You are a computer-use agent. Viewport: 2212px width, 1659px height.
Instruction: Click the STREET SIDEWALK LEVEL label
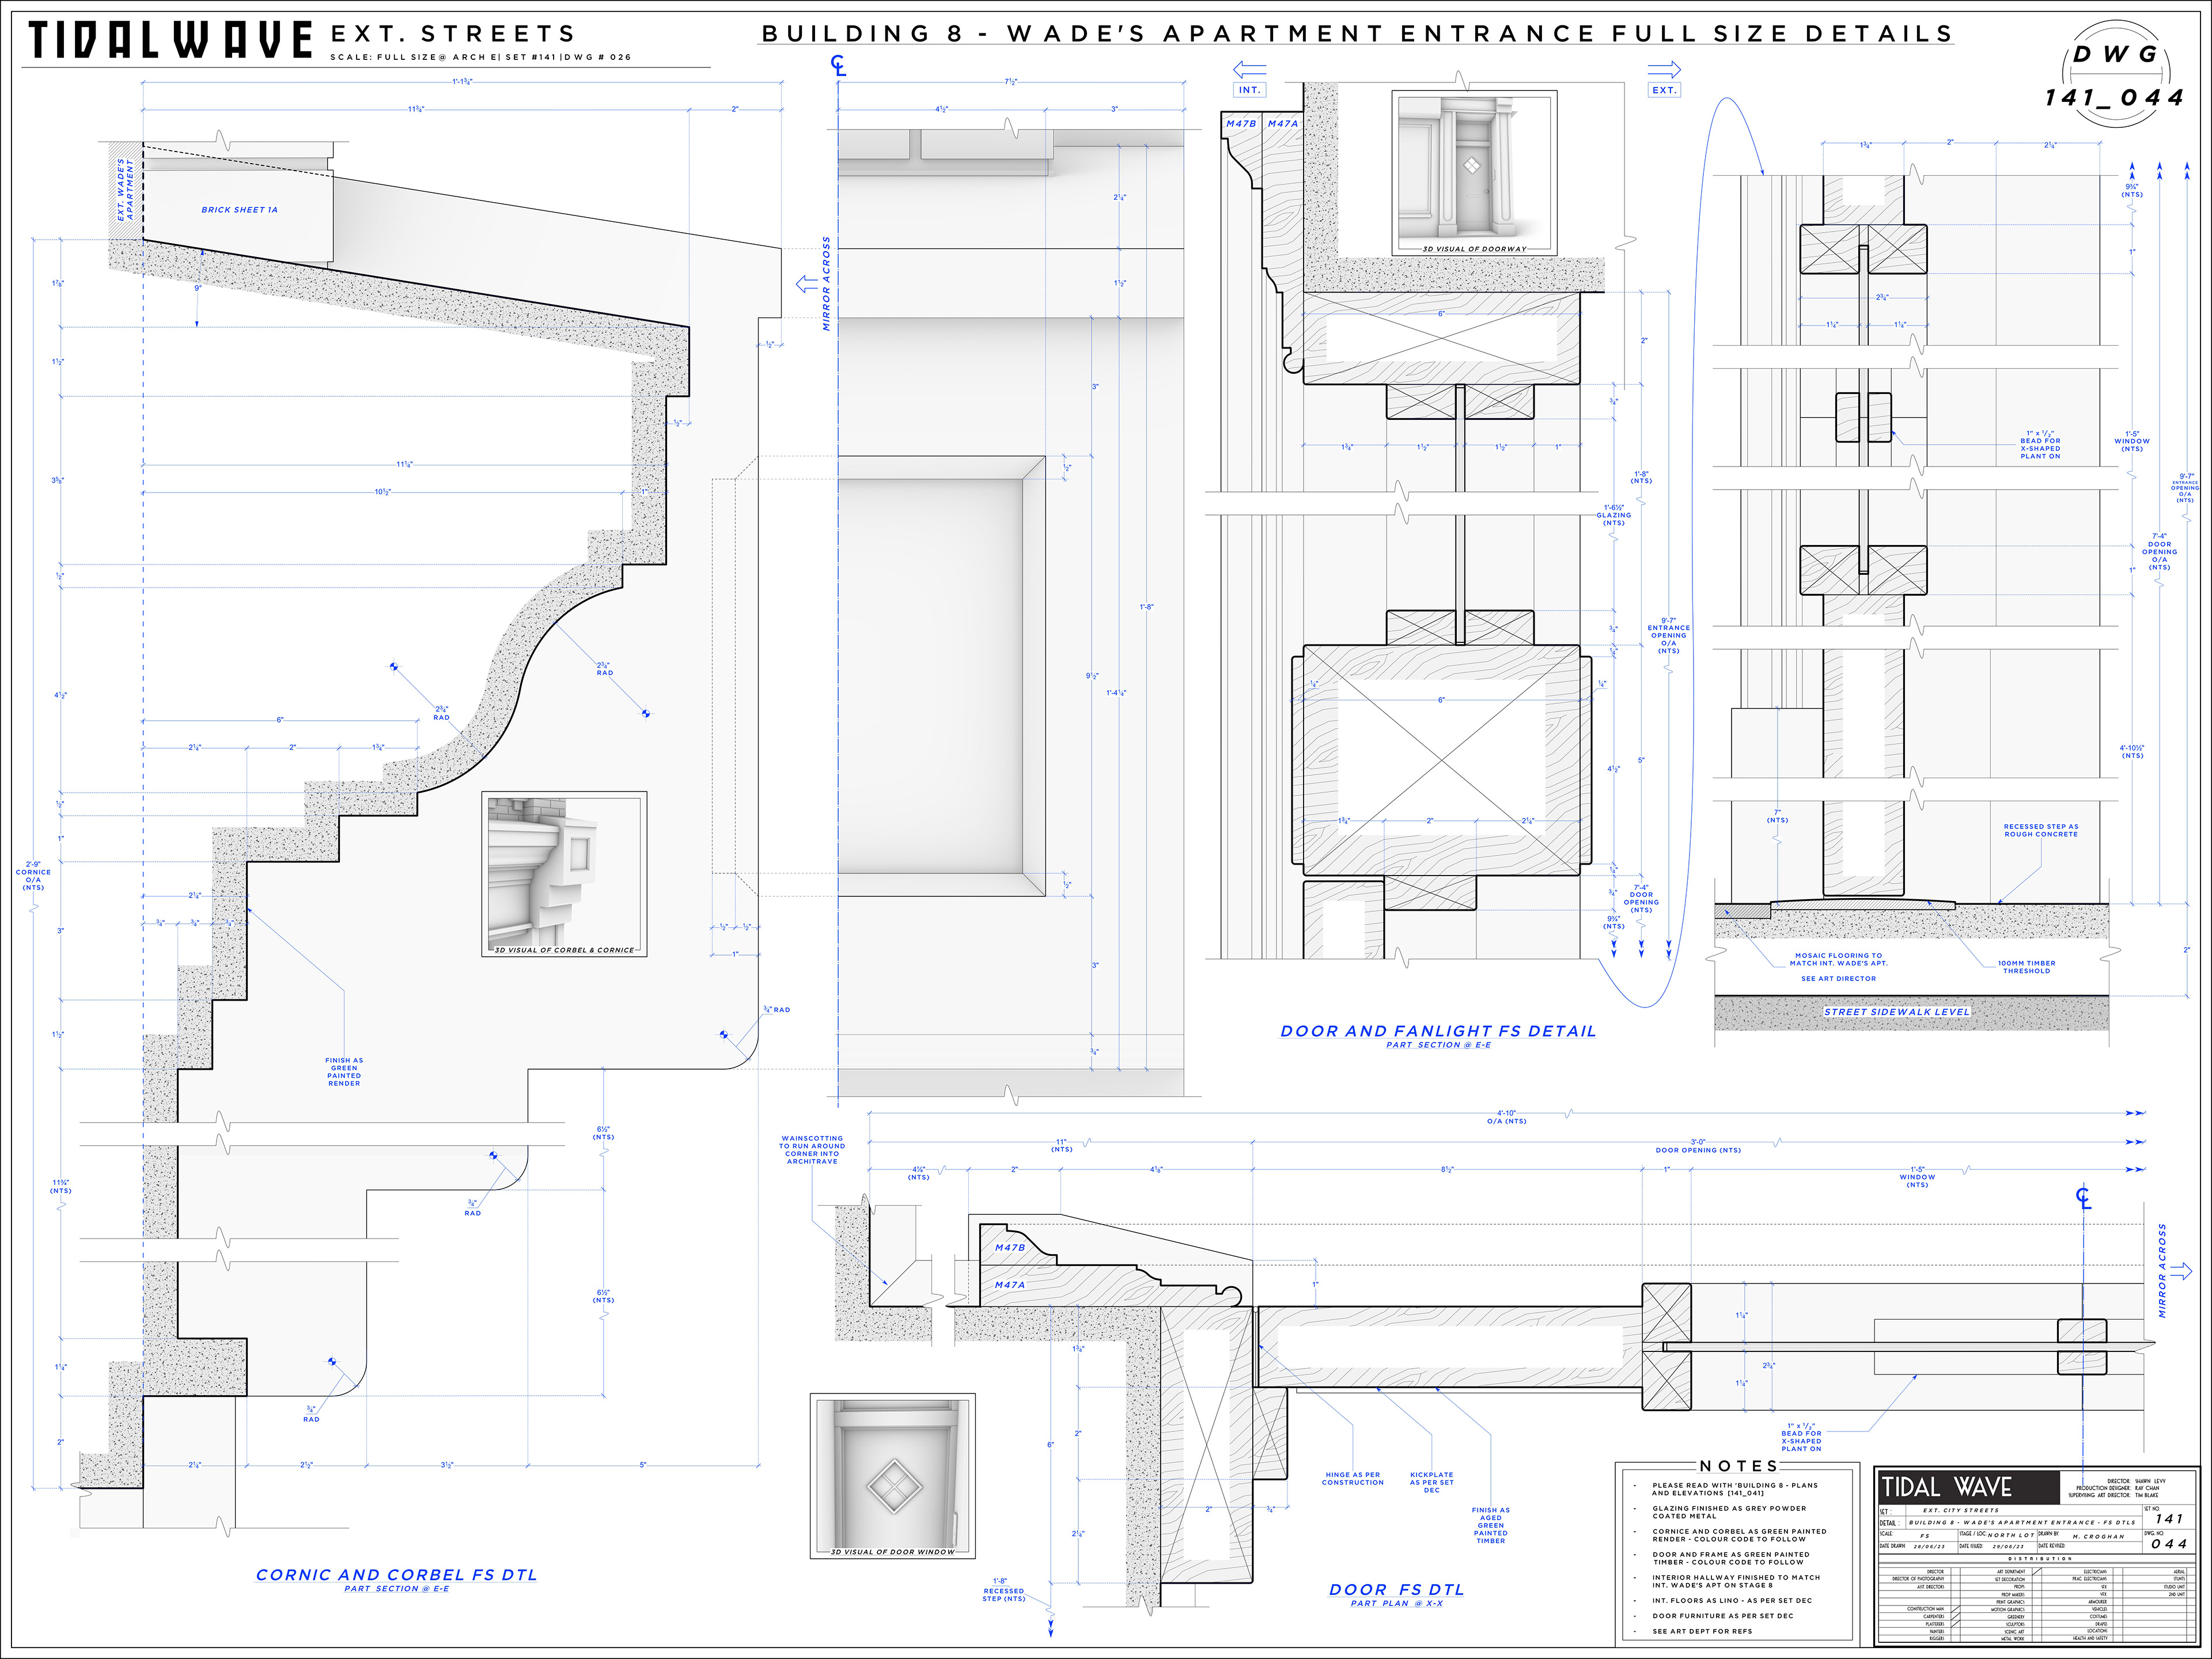1896,1012
